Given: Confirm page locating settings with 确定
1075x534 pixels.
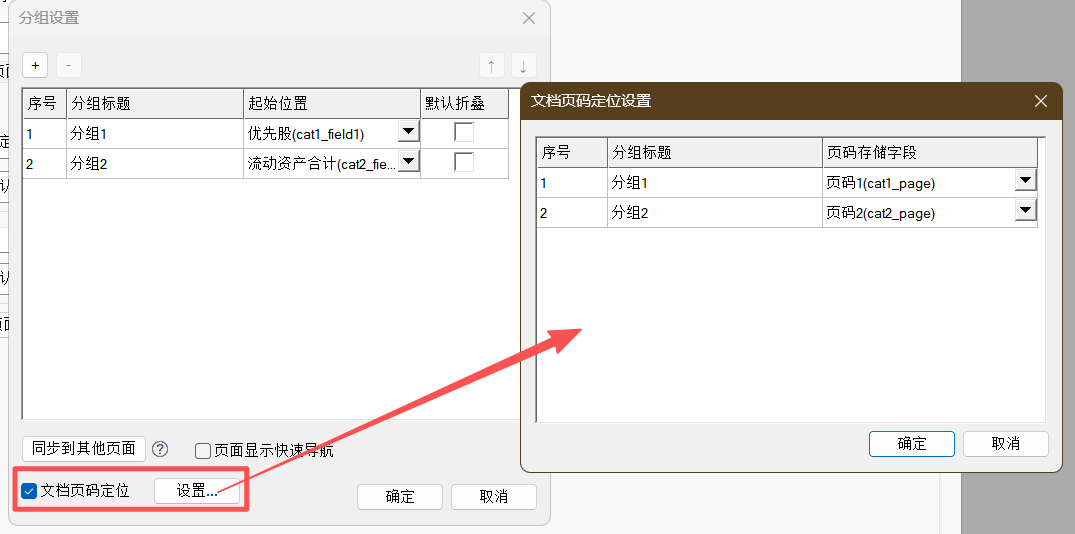Looking at the screenshot, I should coord(912,444).
